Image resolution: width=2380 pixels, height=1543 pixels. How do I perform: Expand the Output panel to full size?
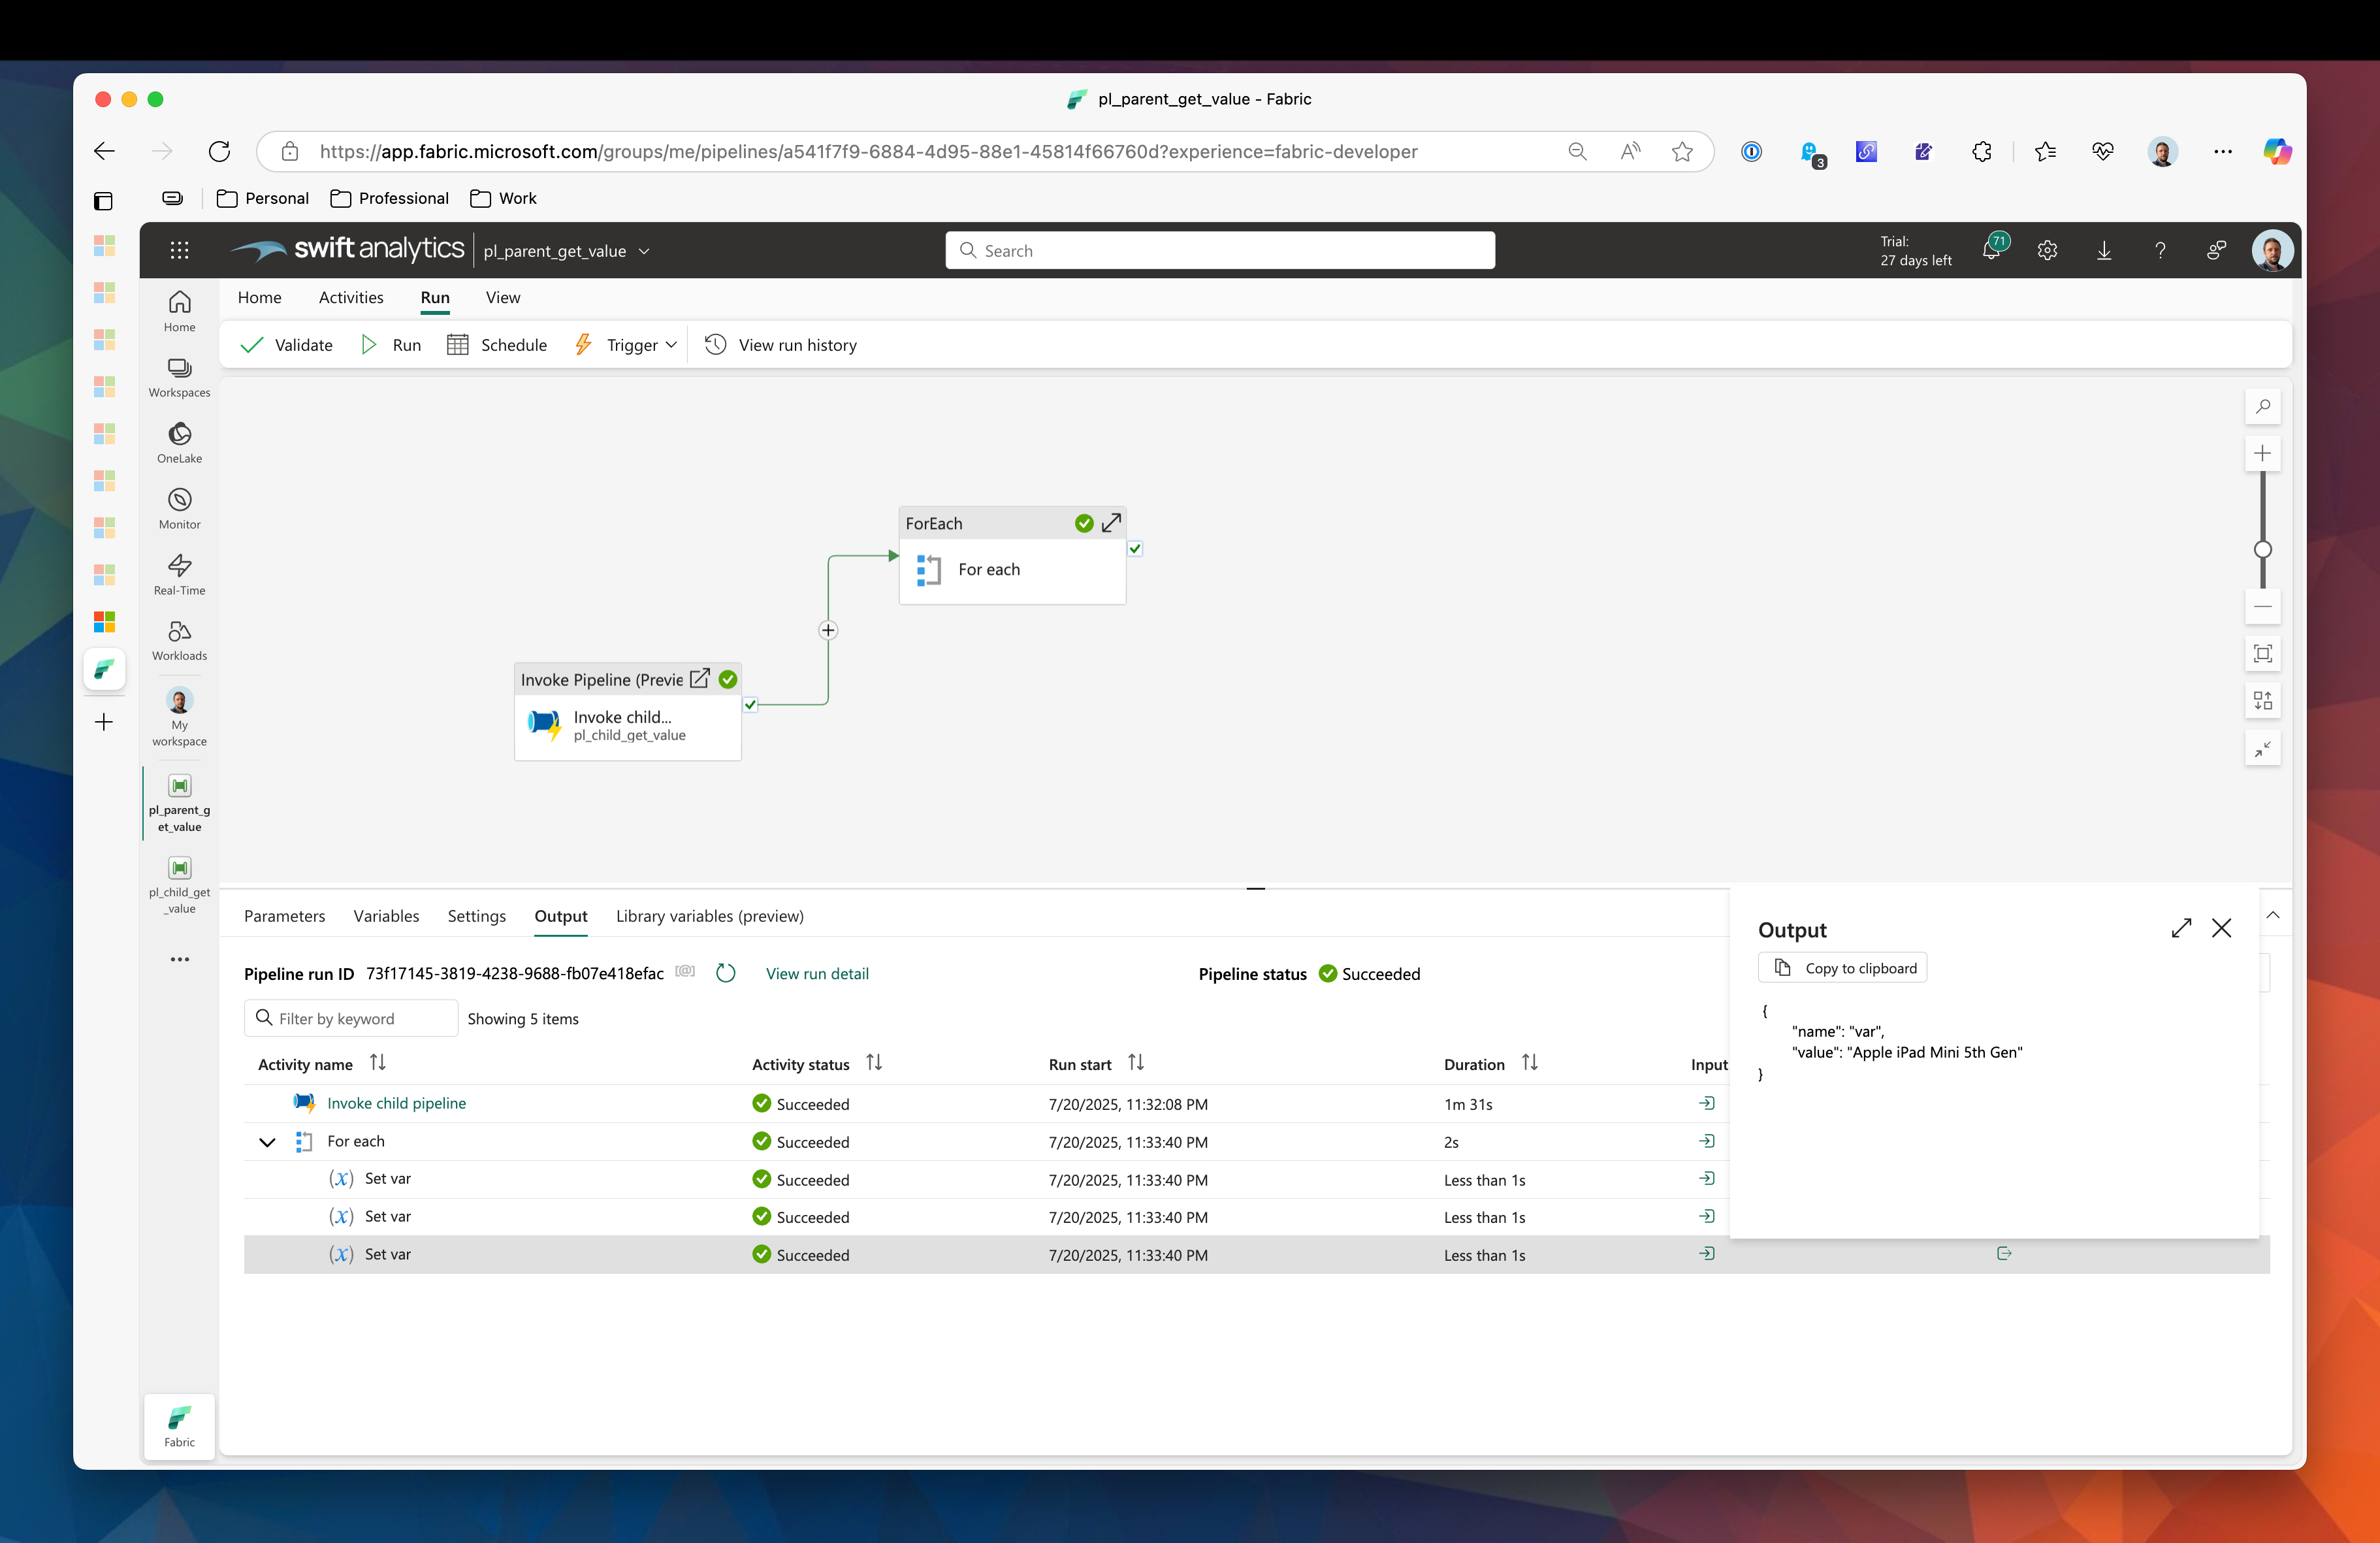pos(2181,928)
